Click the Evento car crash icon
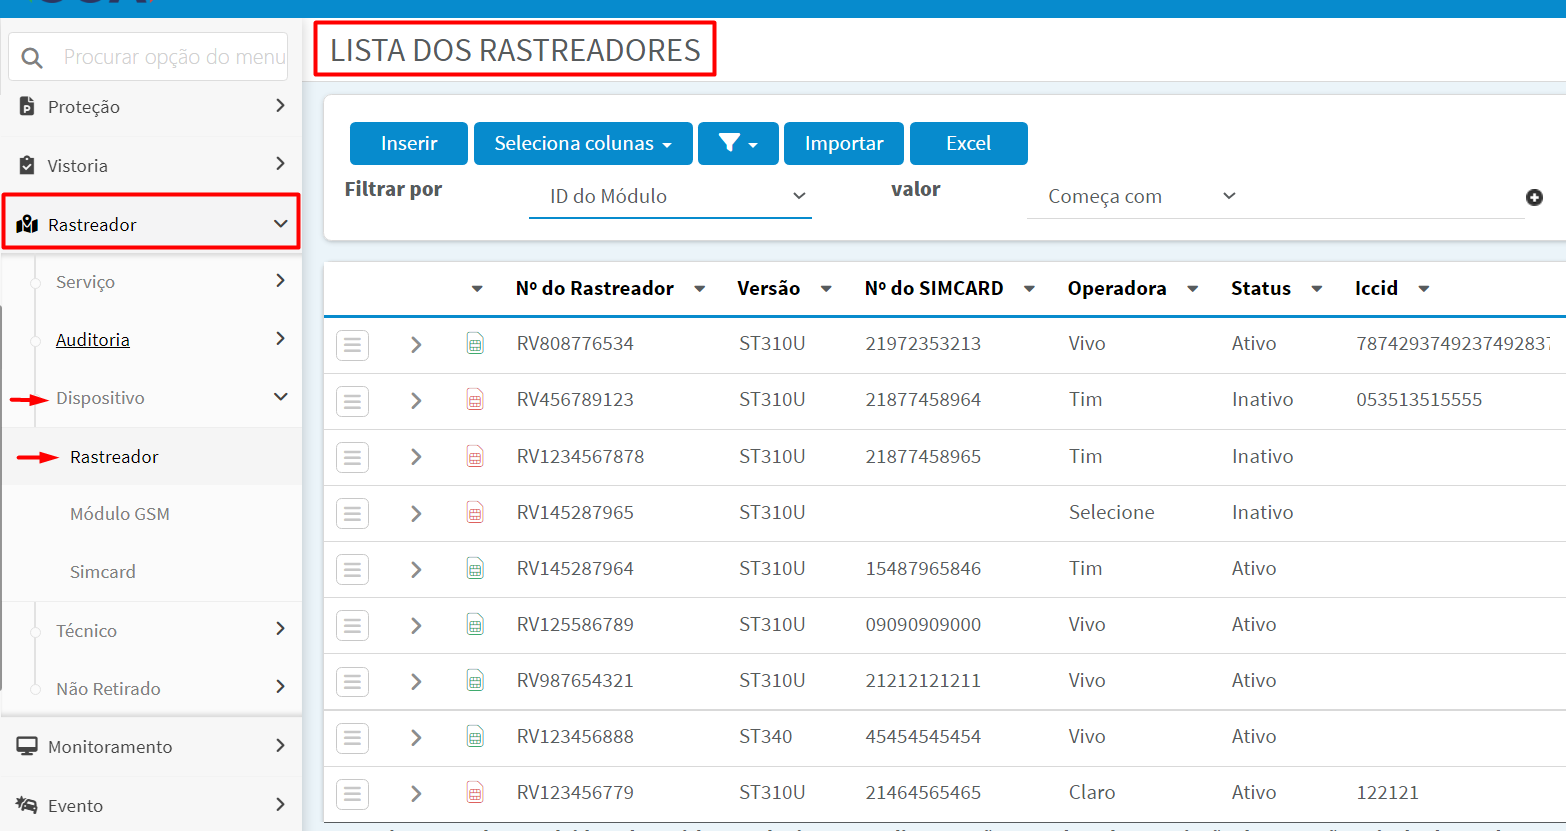The image size is (1566, 831). [x=27, y=805]
